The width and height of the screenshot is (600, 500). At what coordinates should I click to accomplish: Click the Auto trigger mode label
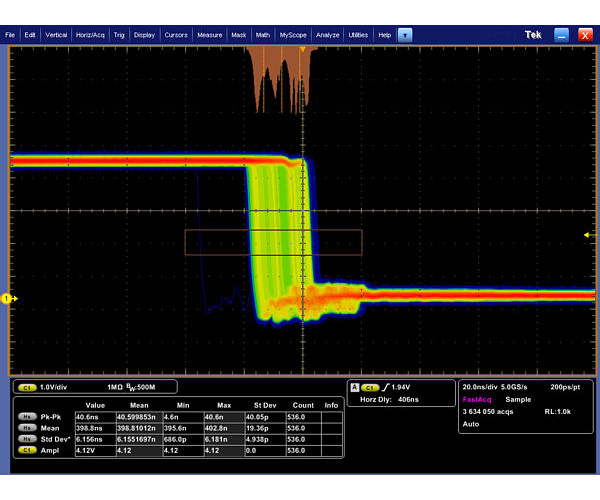pos(471,424)
